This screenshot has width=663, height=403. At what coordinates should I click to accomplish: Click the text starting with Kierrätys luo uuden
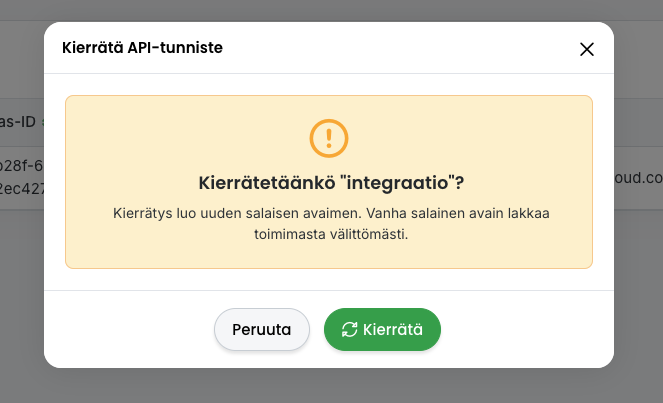coord(331,223)
